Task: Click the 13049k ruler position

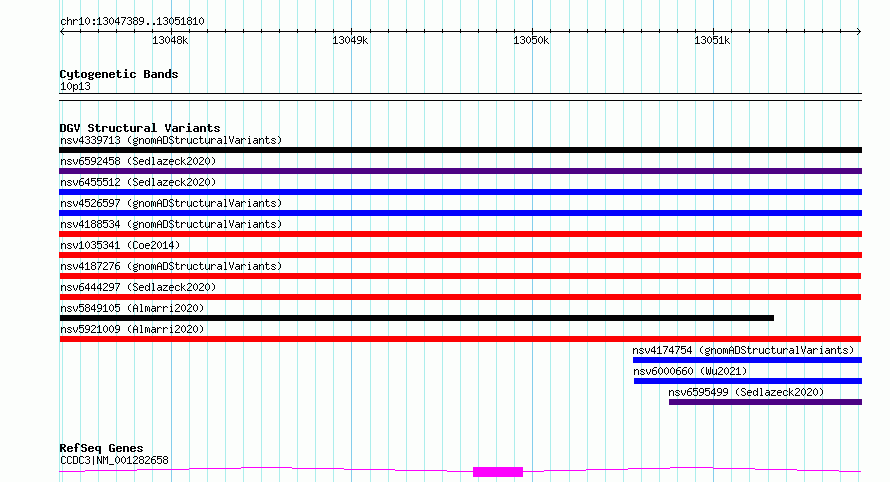Action: 350,40
